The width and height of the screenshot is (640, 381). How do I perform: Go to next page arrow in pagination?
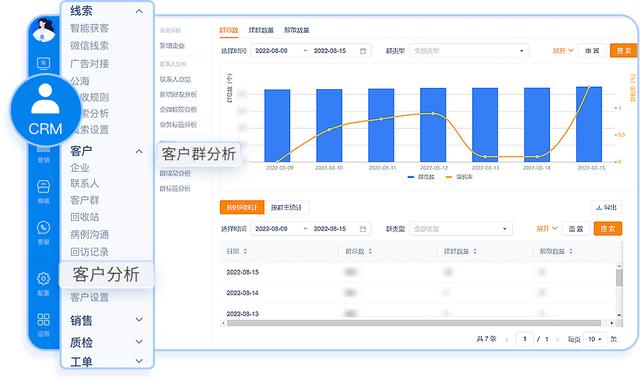pos(557,339)
